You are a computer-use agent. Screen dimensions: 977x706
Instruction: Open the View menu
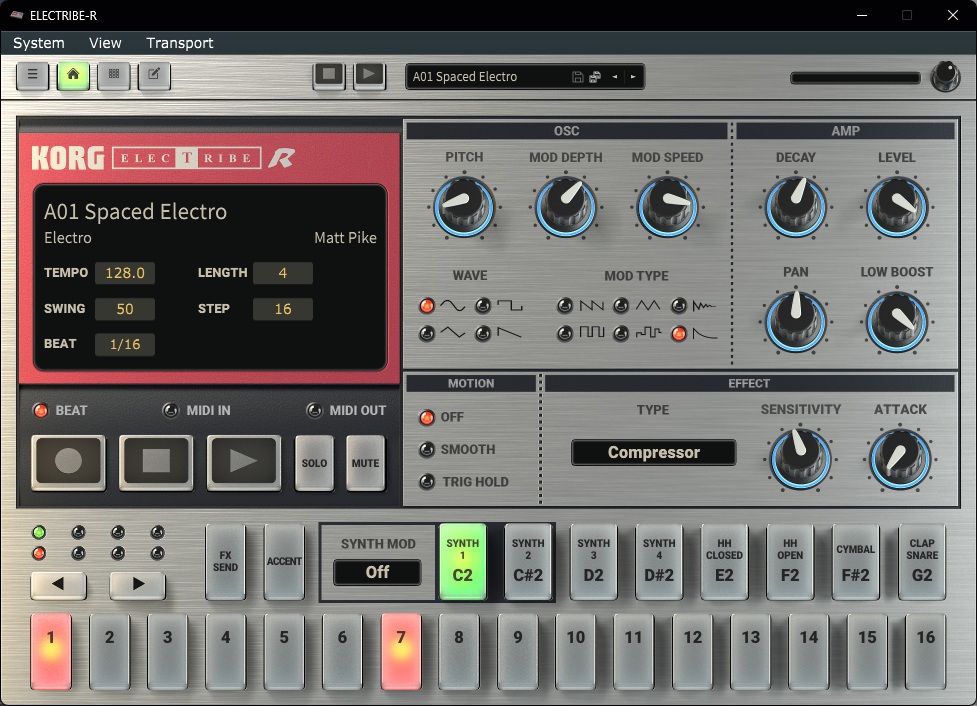pyautogui.click(x=105, y=43)
